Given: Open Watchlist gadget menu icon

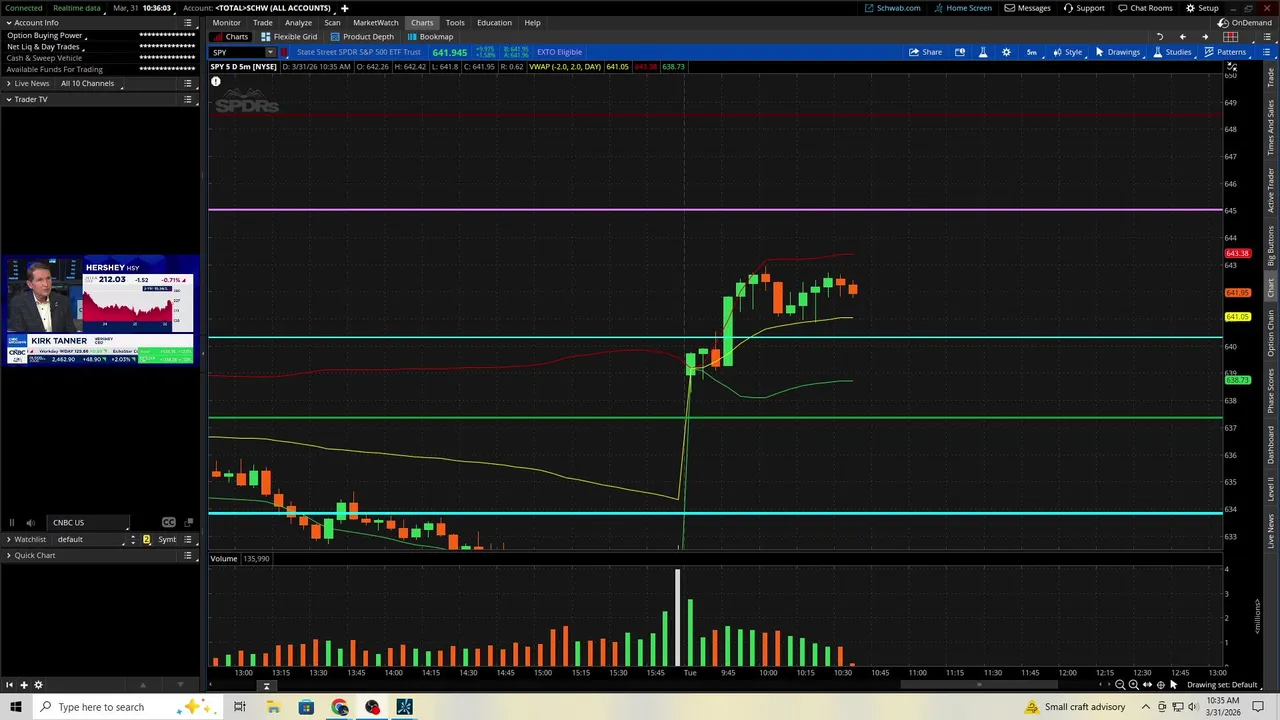Looking at the screenshot, I should pyautogui.click(x=188, y=539).
